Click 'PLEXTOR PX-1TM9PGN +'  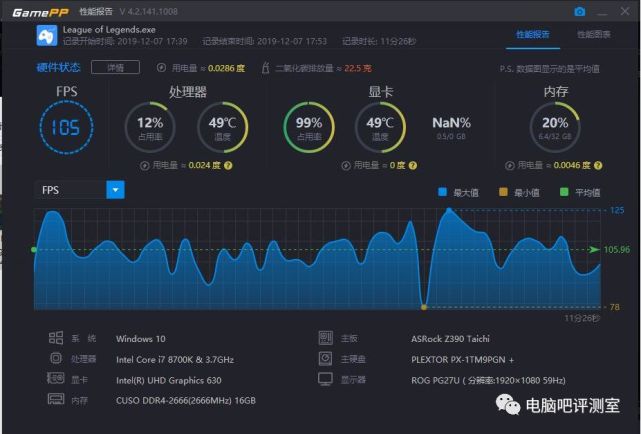462,360
